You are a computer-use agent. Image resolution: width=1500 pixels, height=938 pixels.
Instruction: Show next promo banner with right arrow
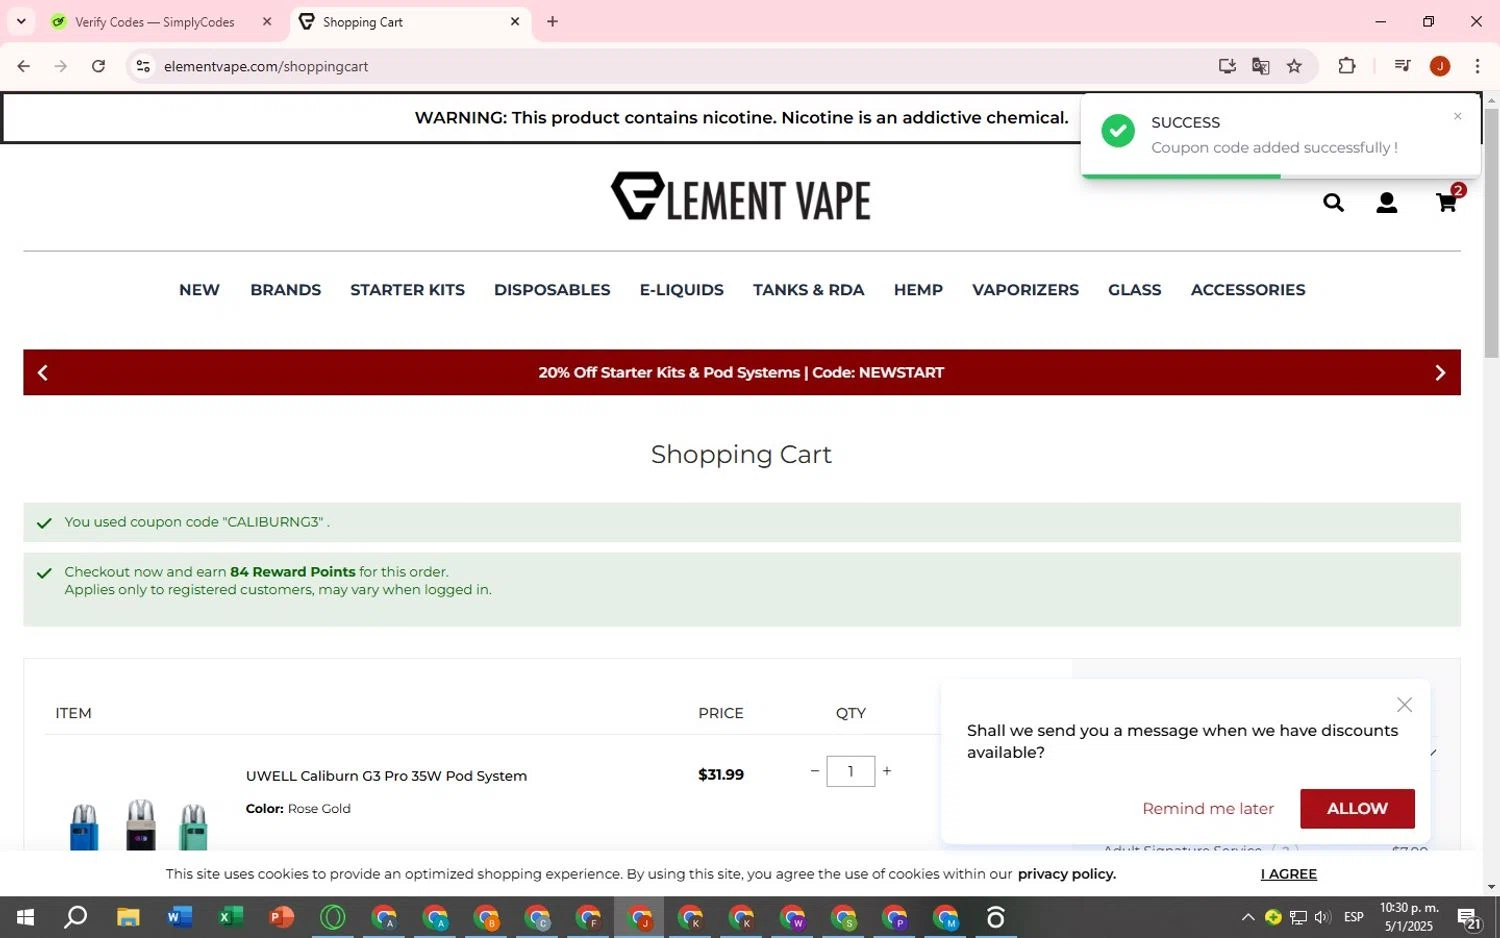(x=1440, y=372)
